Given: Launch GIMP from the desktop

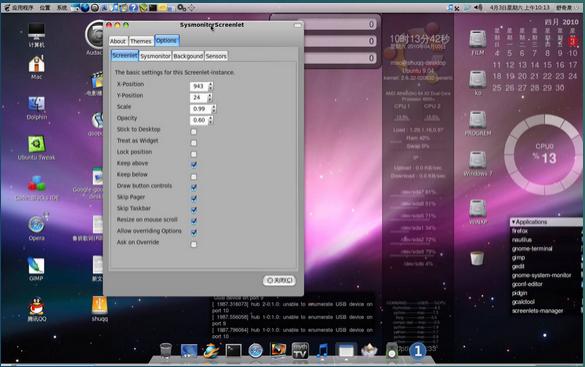Looking at the screenshot, I should [37, 266].
